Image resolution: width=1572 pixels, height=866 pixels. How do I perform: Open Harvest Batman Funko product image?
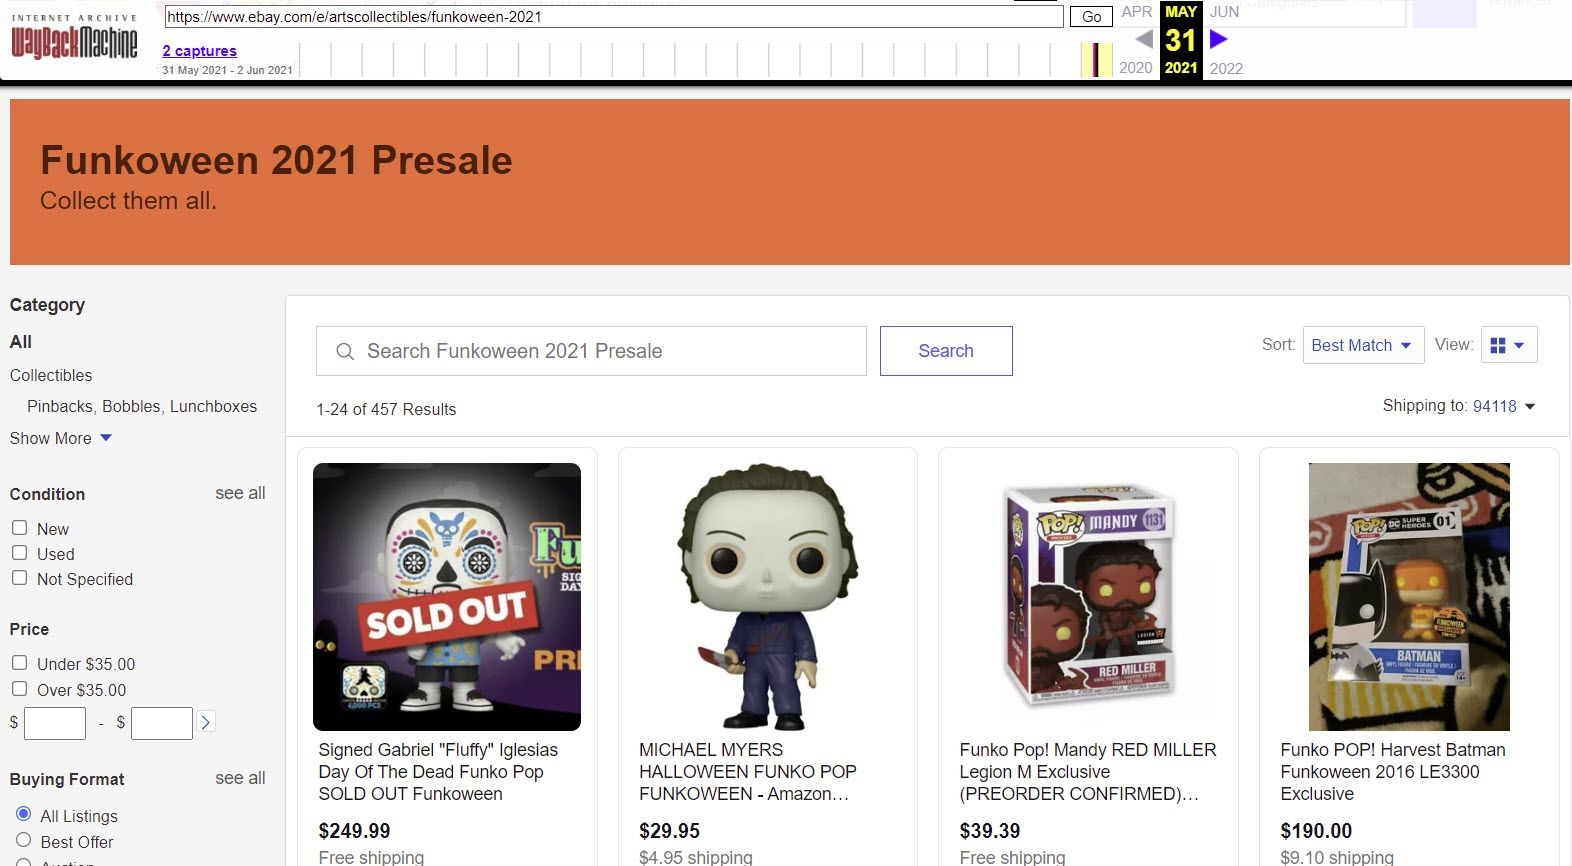[1409, 597]
